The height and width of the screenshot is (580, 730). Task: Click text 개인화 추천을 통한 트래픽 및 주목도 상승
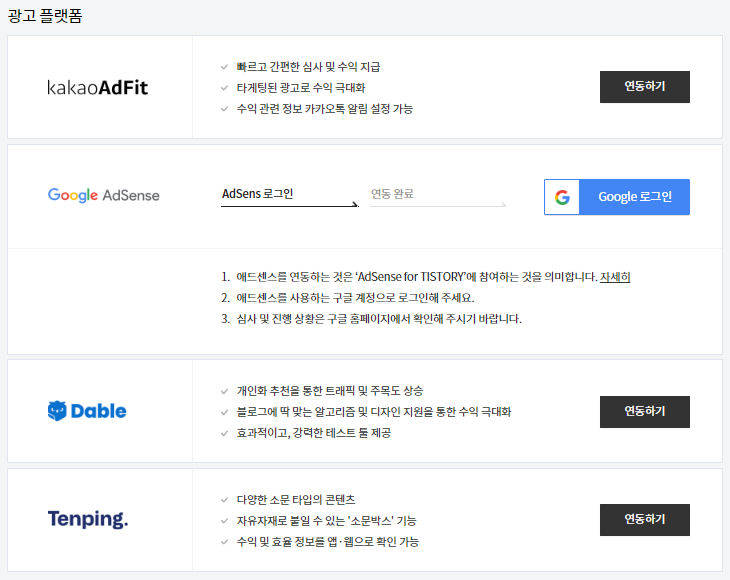[330, 391]
